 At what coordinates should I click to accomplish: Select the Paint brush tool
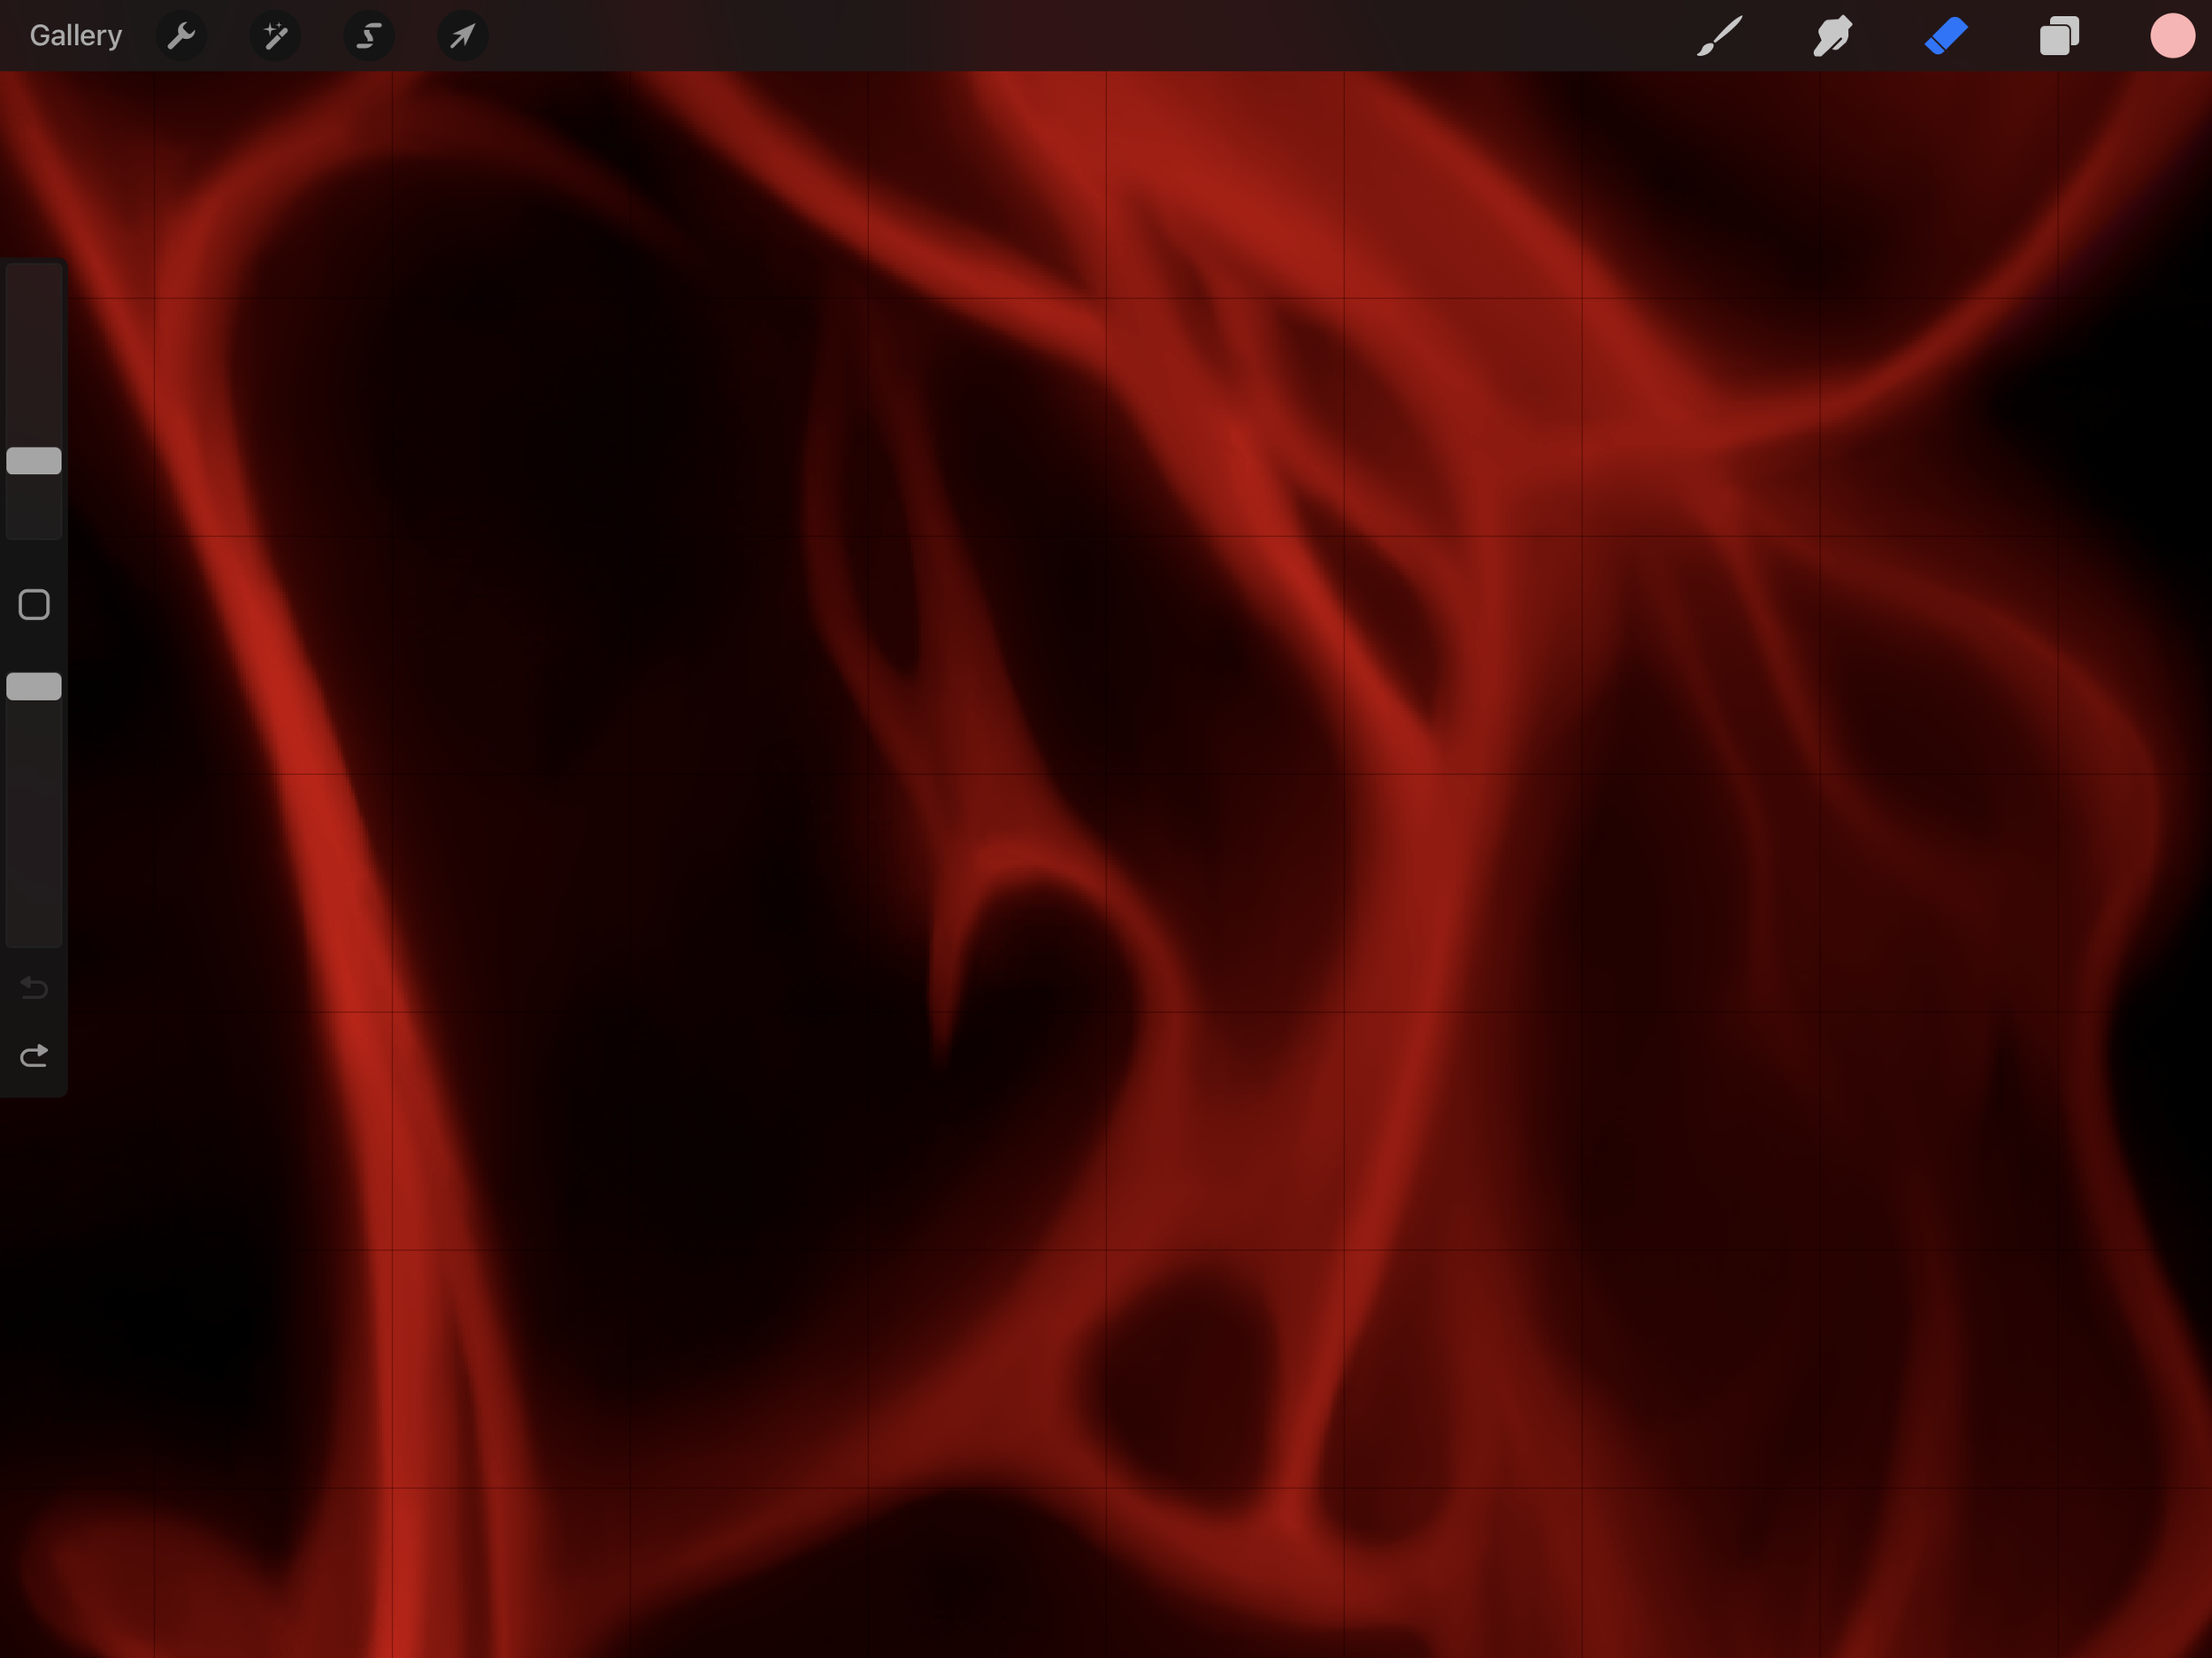click(1719, 36)
